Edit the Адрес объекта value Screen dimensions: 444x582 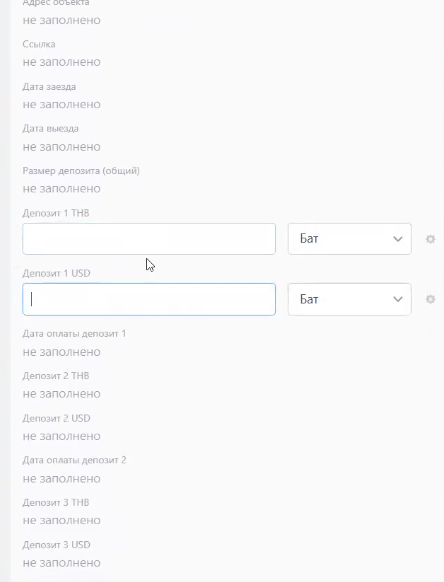pos(62,20)
